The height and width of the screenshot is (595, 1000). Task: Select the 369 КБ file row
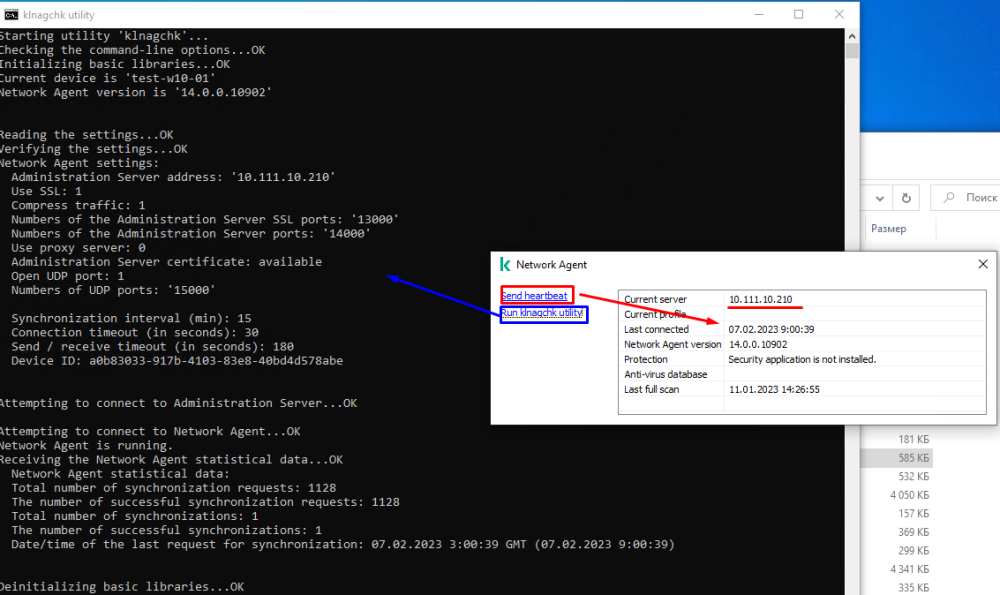coord(897,532)
